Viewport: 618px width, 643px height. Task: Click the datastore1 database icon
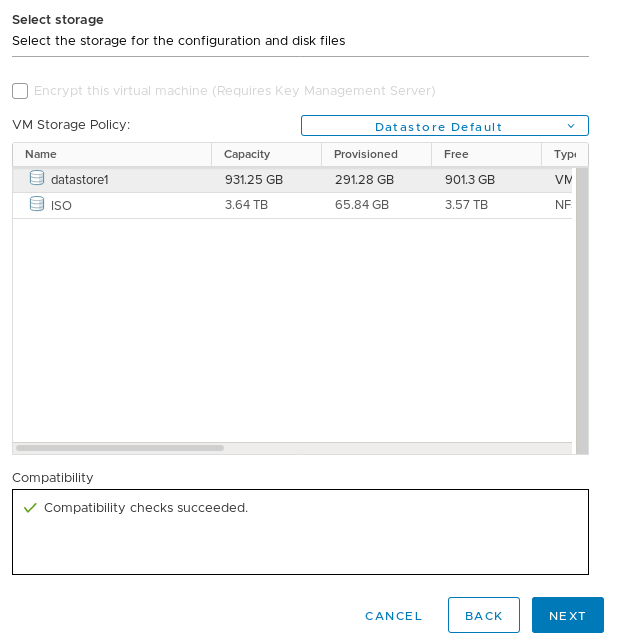37,179
